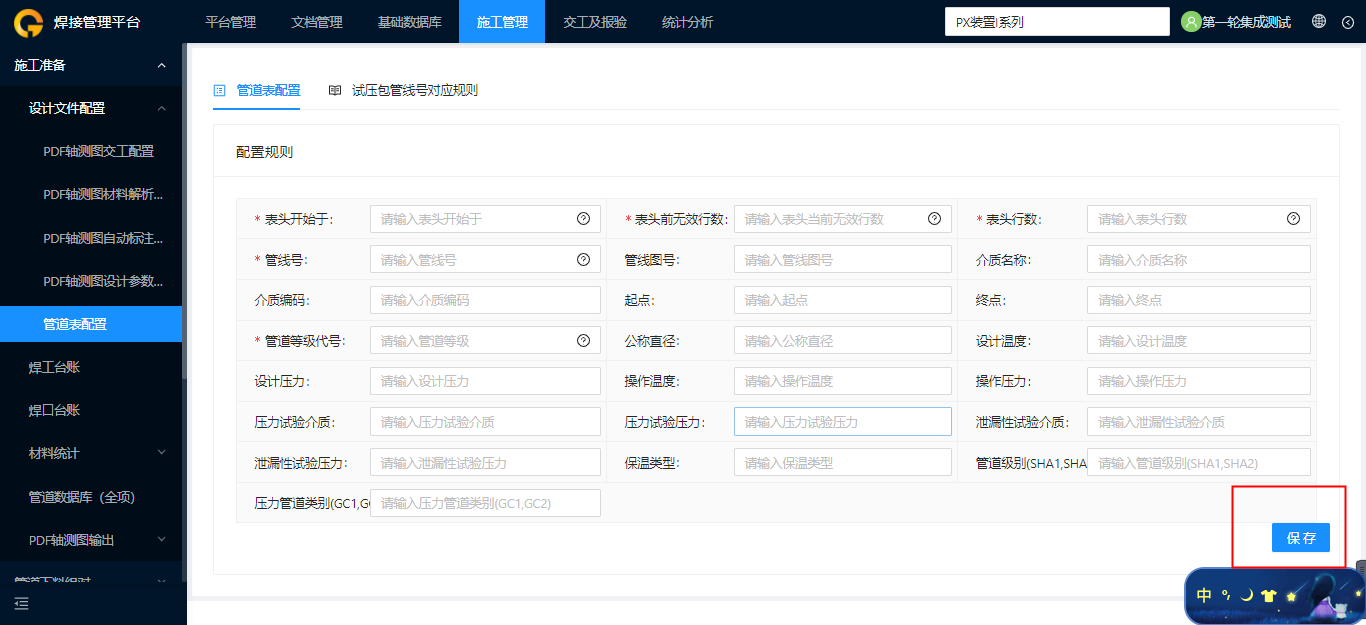Focus the 终点 input field
The image size is (1366, 625).
tap(1198, 300)
